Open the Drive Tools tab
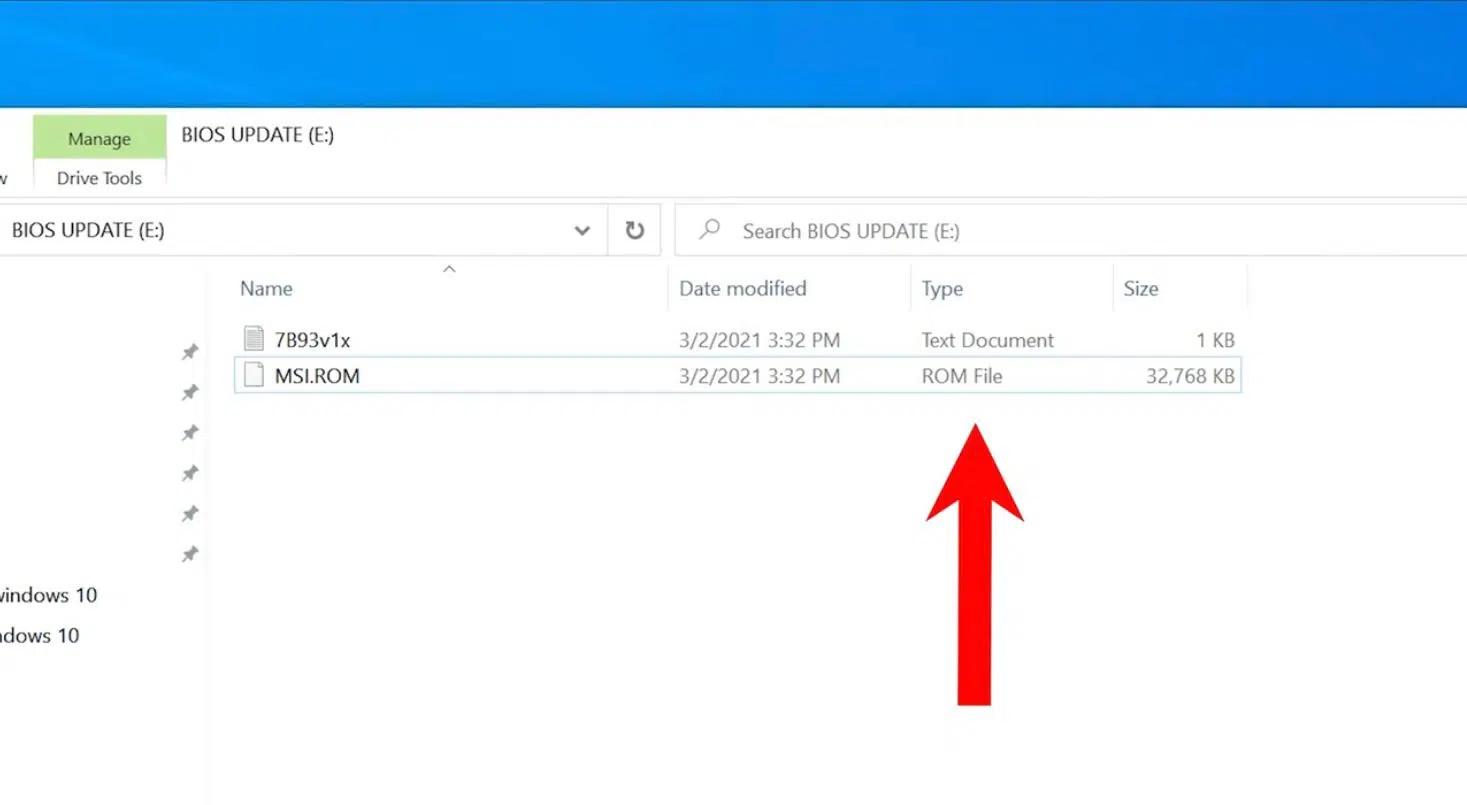This screenshot has height=805, width=1467. (x=99, y=178)
